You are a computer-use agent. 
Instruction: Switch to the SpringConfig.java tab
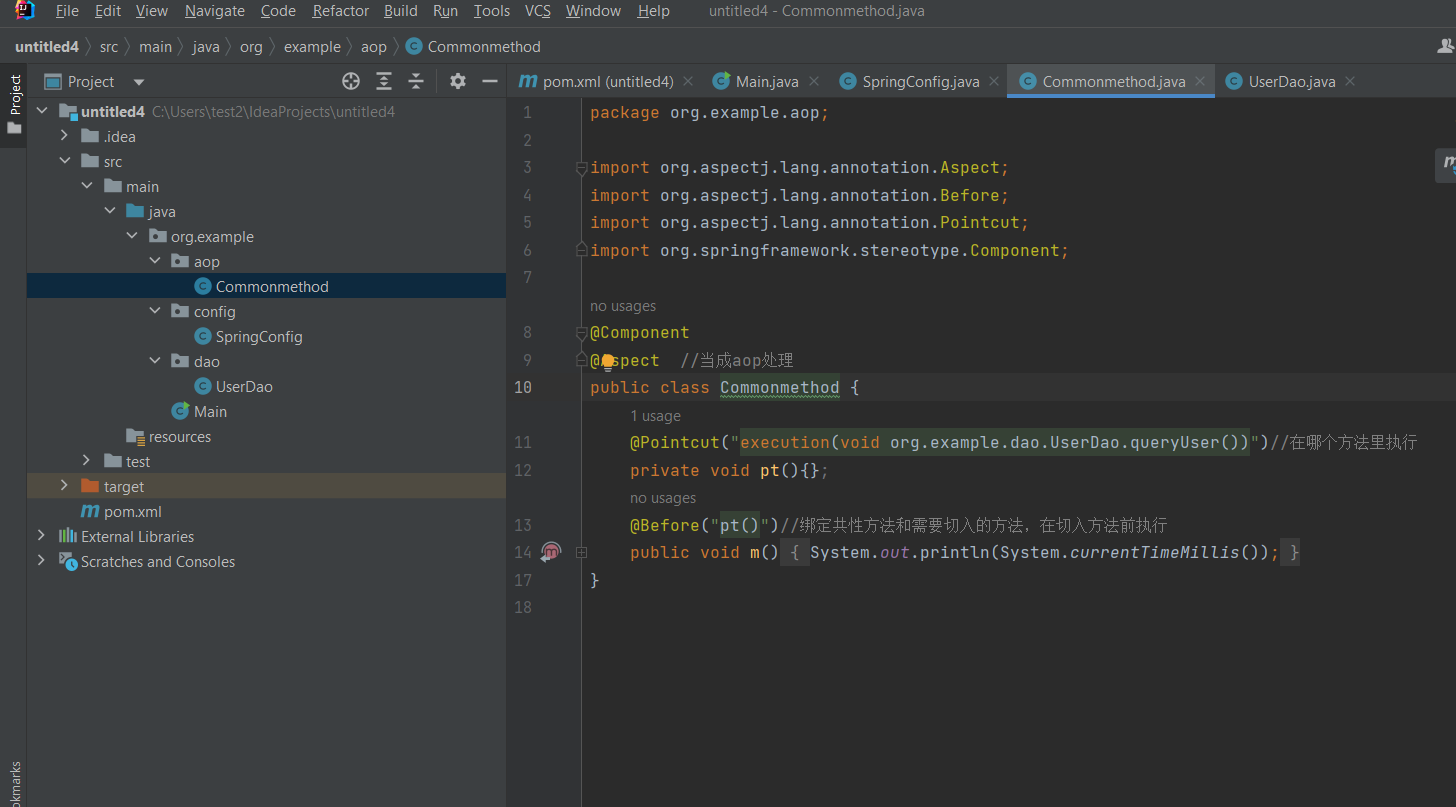[x=920, y=82]
